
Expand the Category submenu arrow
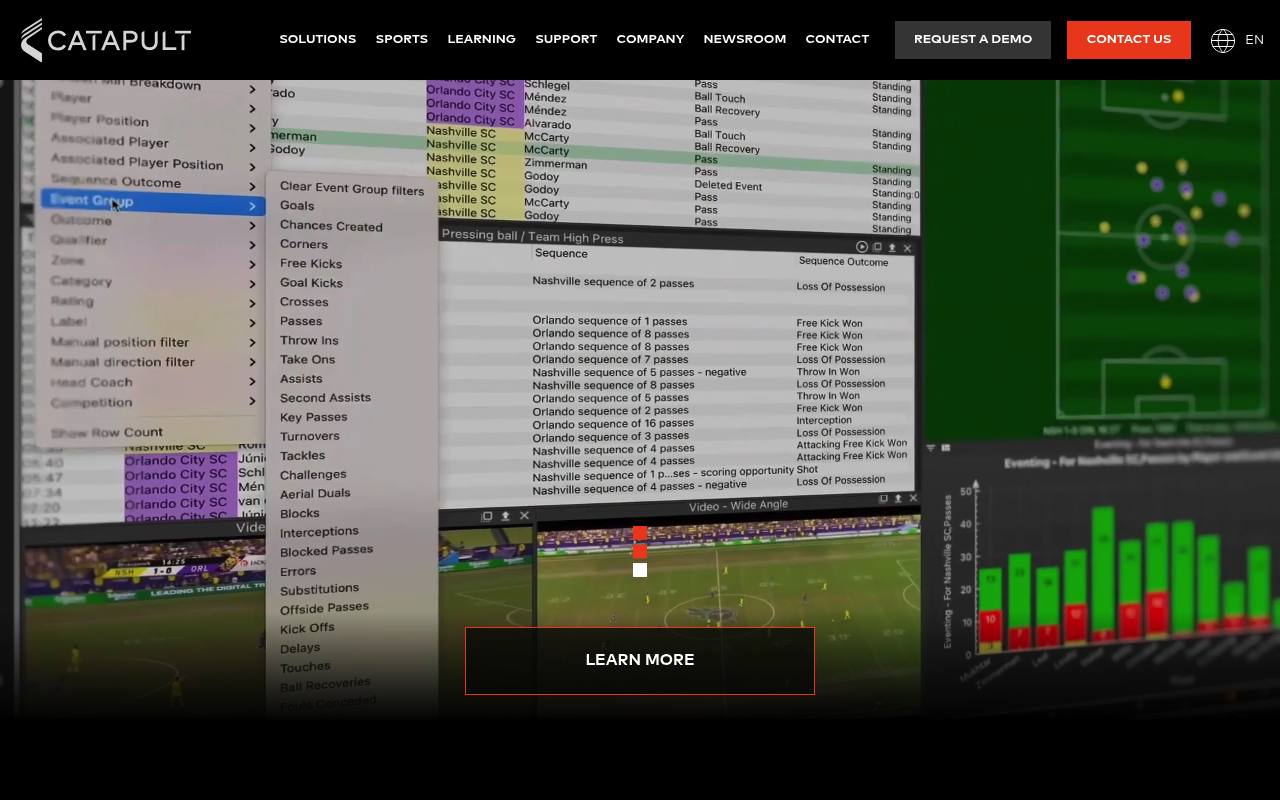252,284
